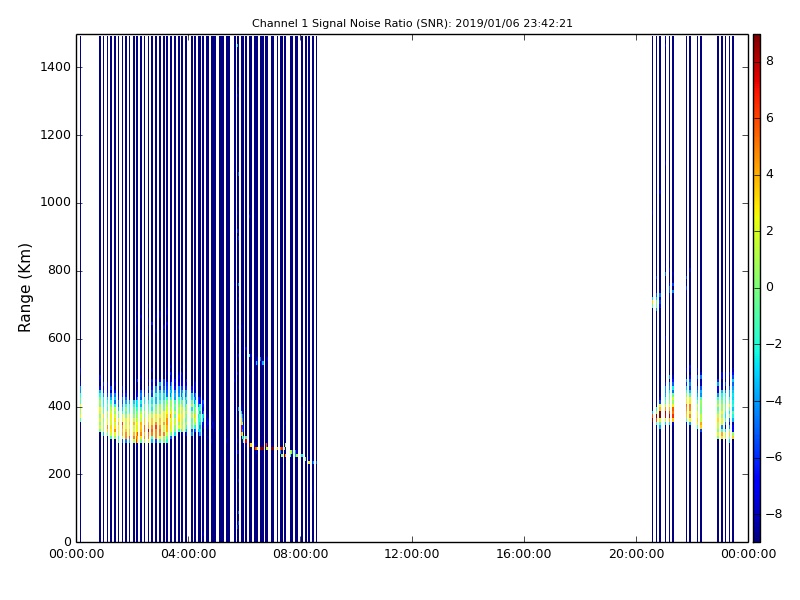Click the colorbar label 0
The image size is (800, 600).
pyautogui.click(x=770, y=287)
